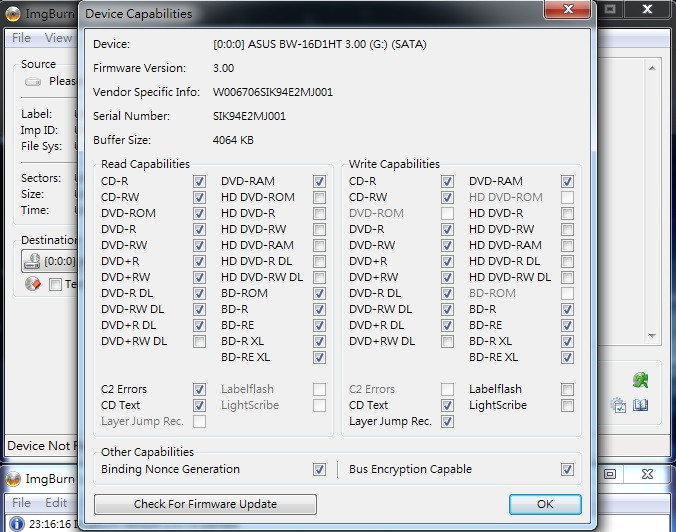Click the gear with checkmark icon

pos(619,405)
